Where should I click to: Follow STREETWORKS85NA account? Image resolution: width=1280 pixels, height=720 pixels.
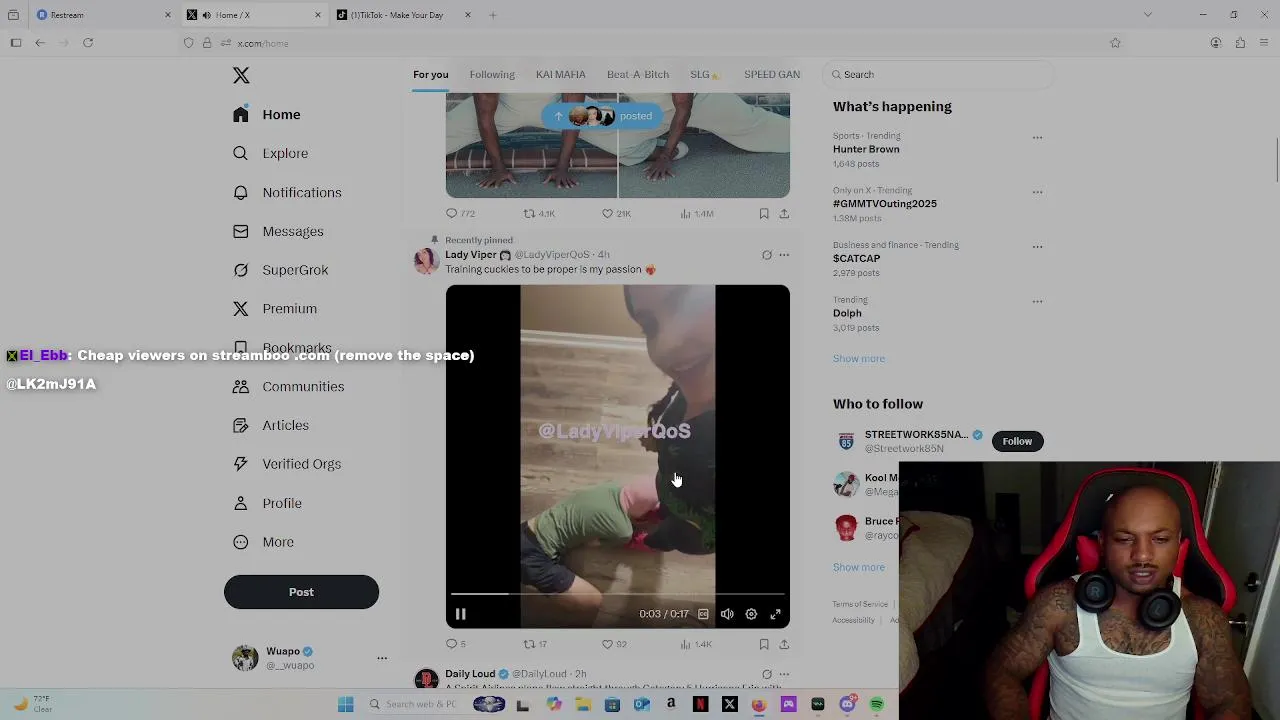(1017, 441)
